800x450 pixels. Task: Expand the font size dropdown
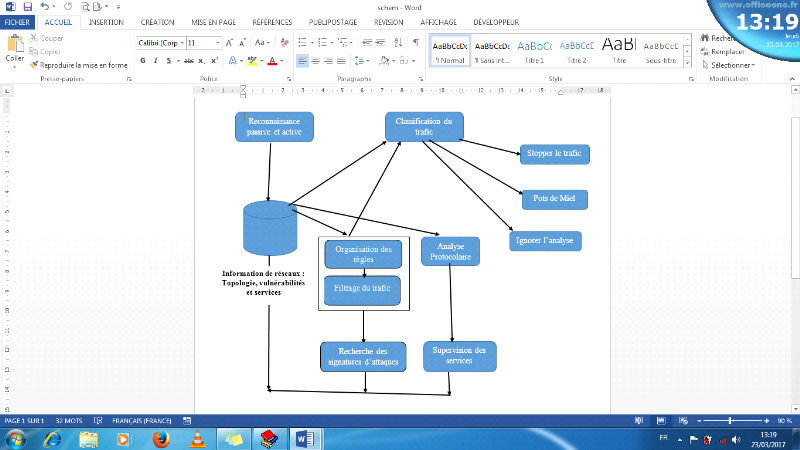[219, 43]
